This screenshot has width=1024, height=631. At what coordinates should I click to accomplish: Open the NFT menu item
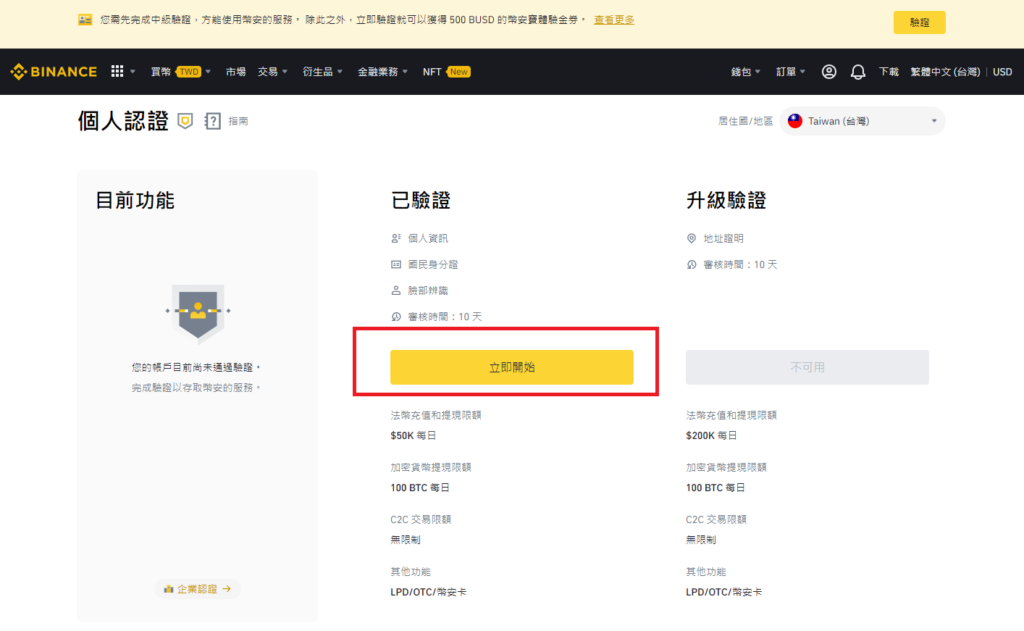point(445,72)
